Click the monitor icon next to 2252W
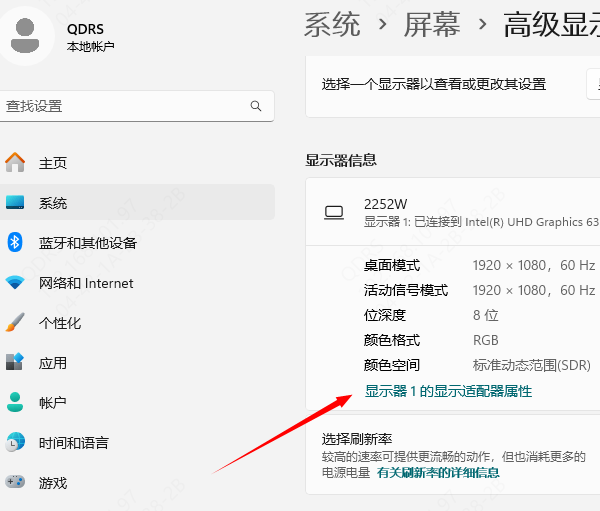600x511 pixels. (334, 211)
